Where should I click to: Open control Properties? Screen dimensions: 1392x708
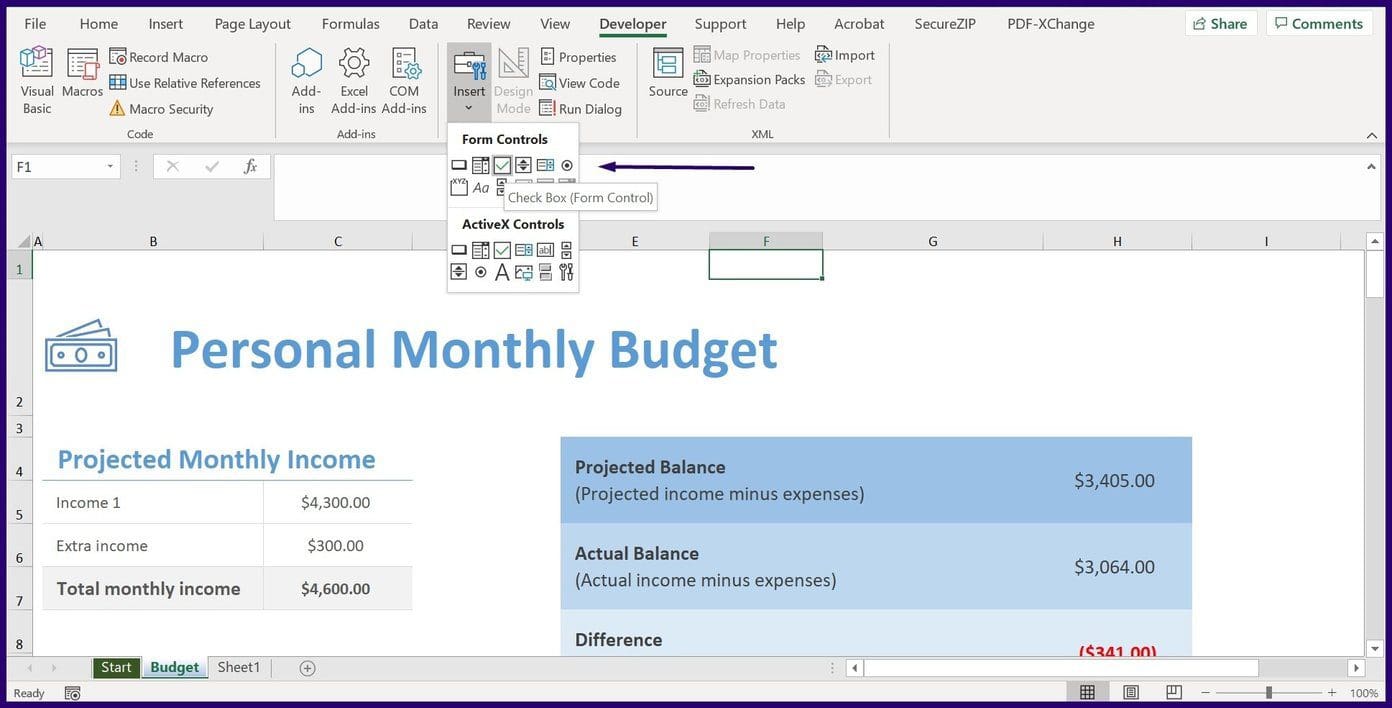pos(578,57)
